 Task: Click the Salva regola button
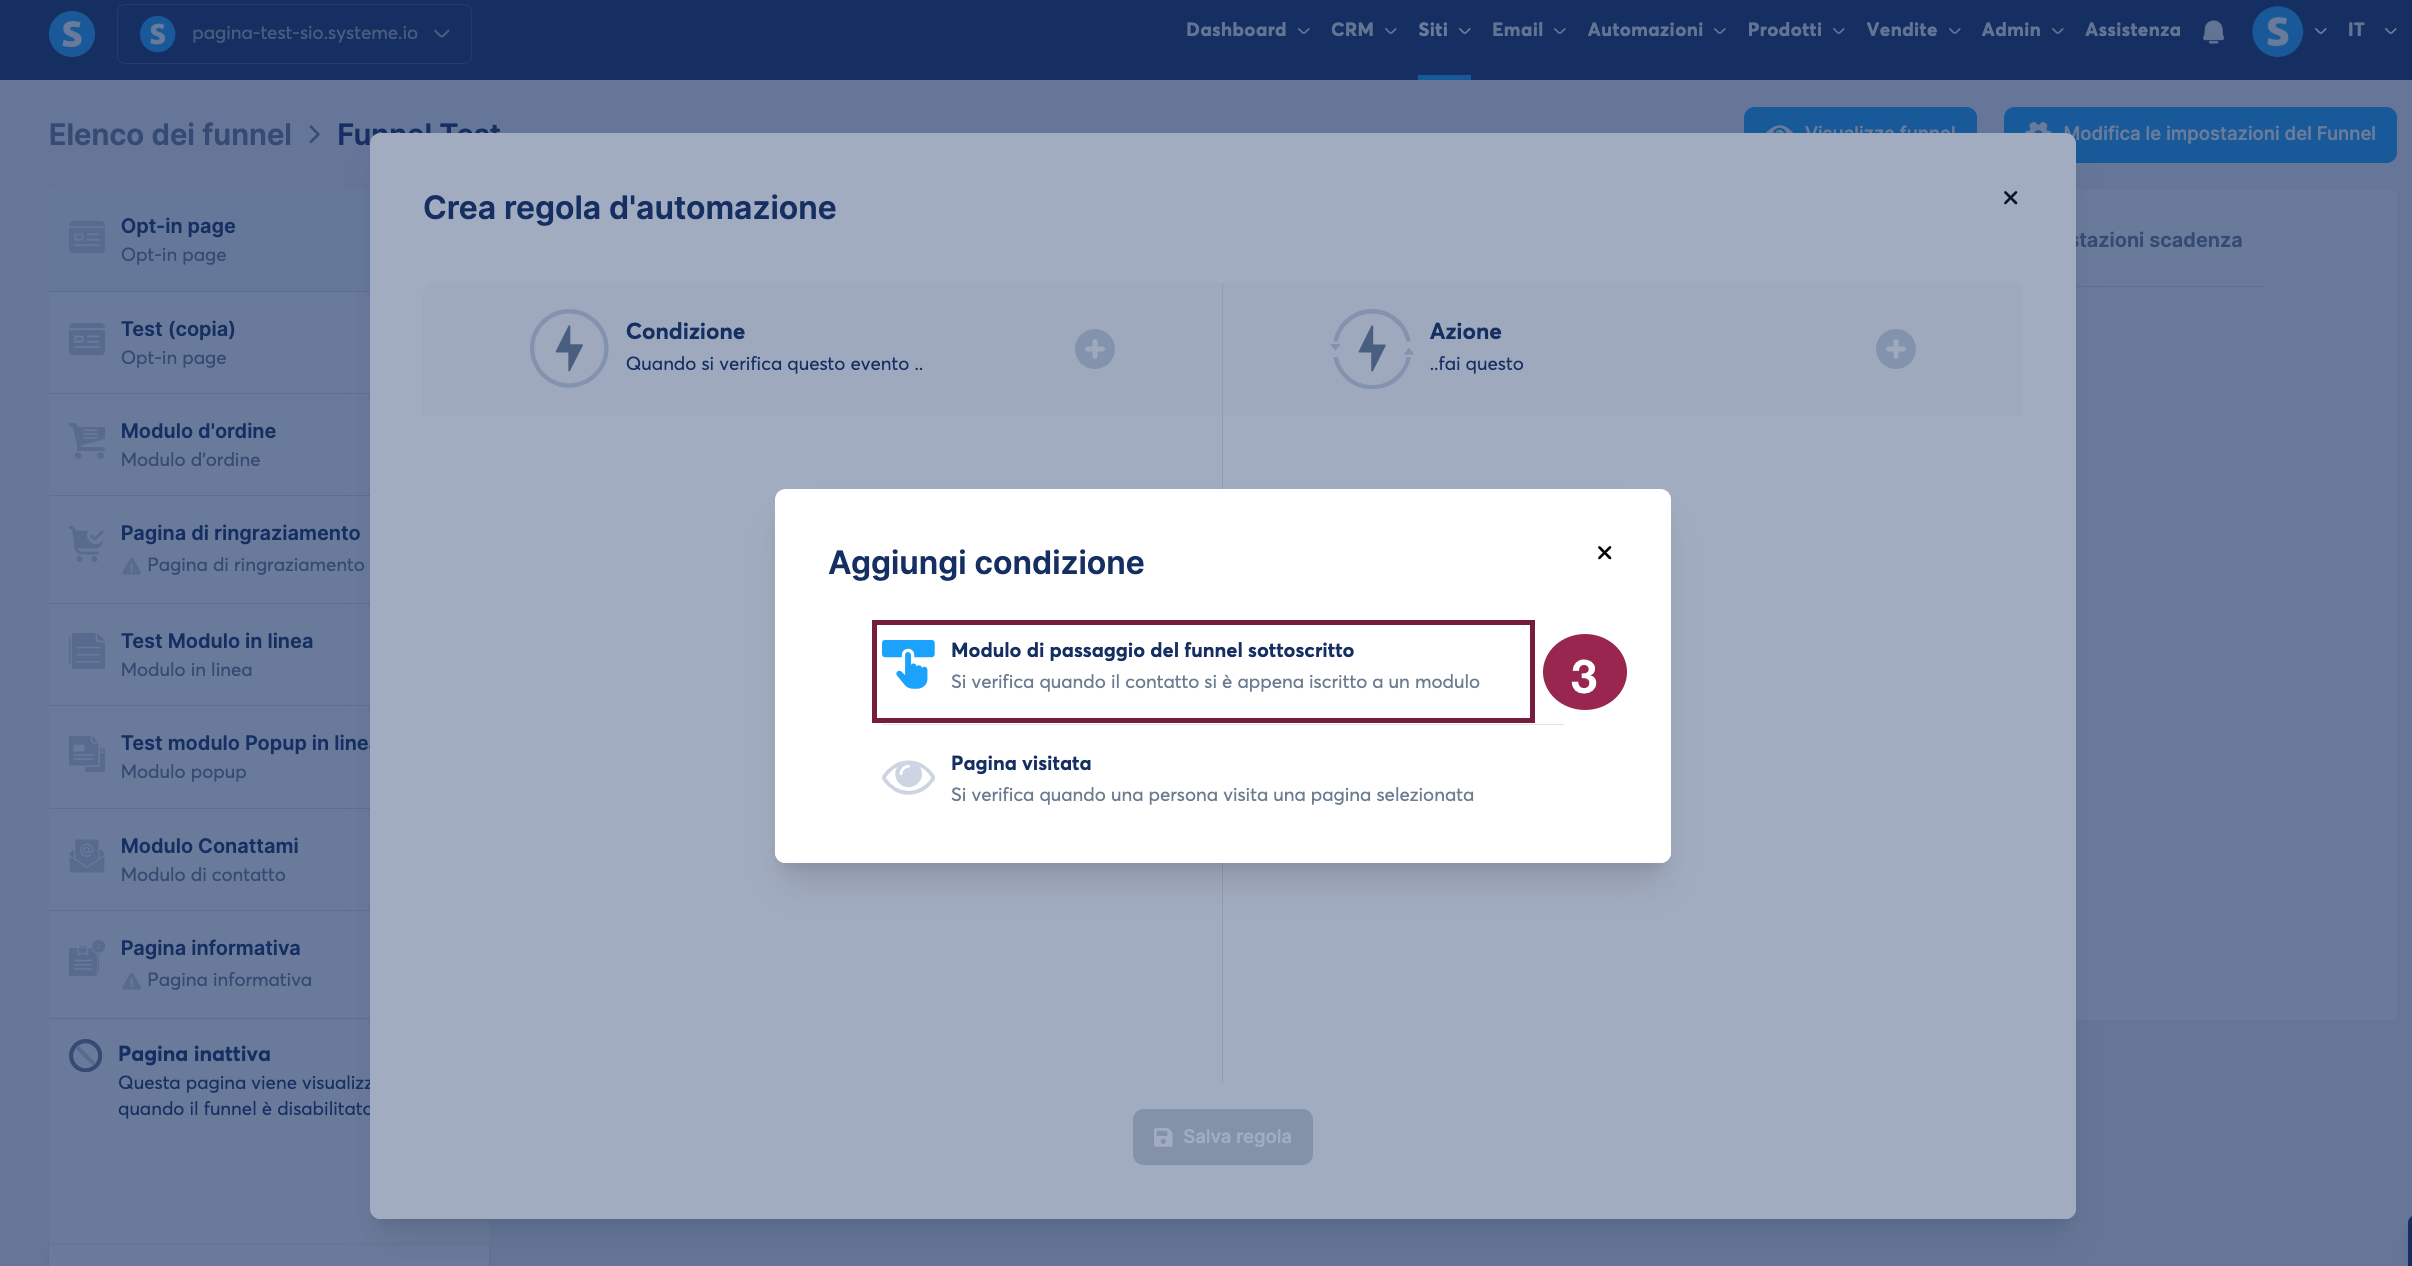(1222, 1137)
